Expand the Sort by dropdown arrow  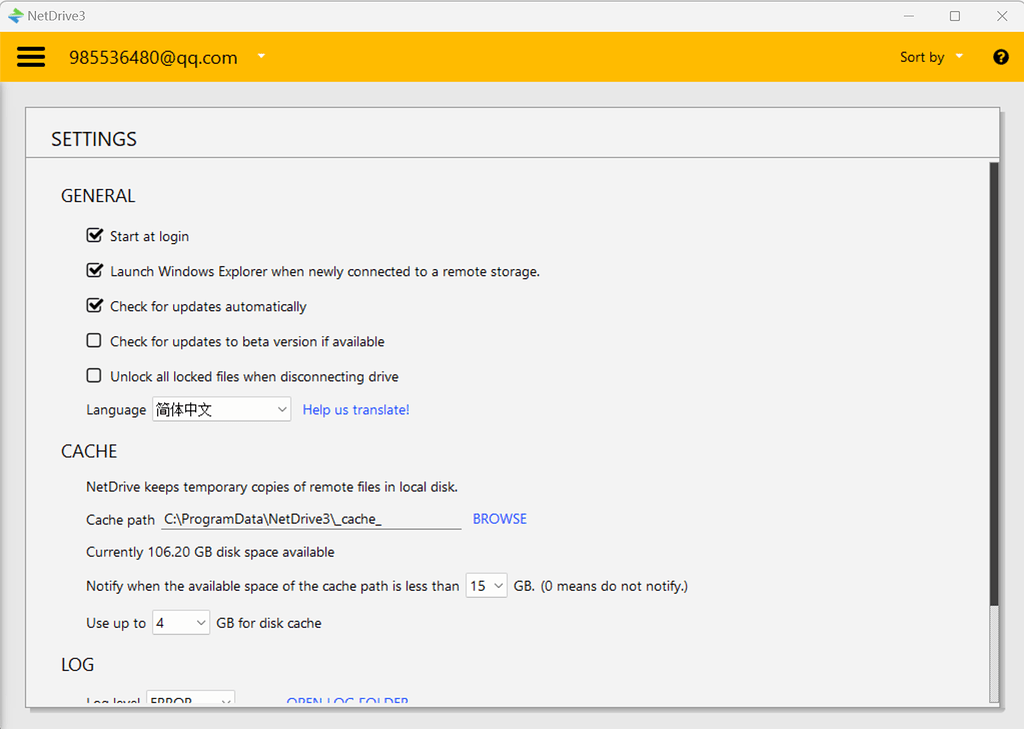958,57
